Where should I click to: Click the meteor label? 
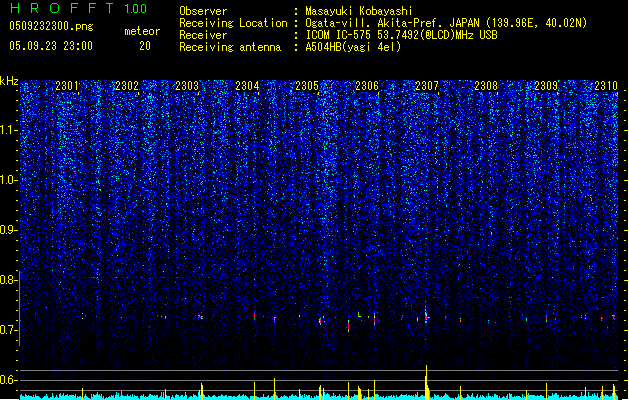coord(142,31)
